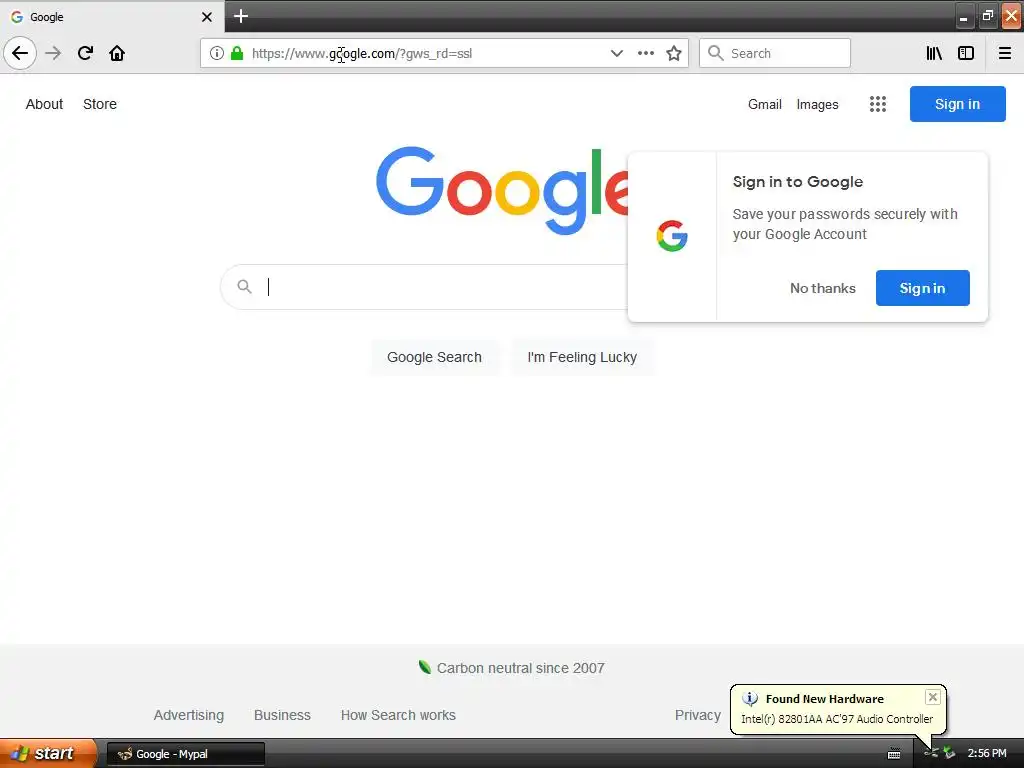Open the hamburger application menu

pos(1005,53)
